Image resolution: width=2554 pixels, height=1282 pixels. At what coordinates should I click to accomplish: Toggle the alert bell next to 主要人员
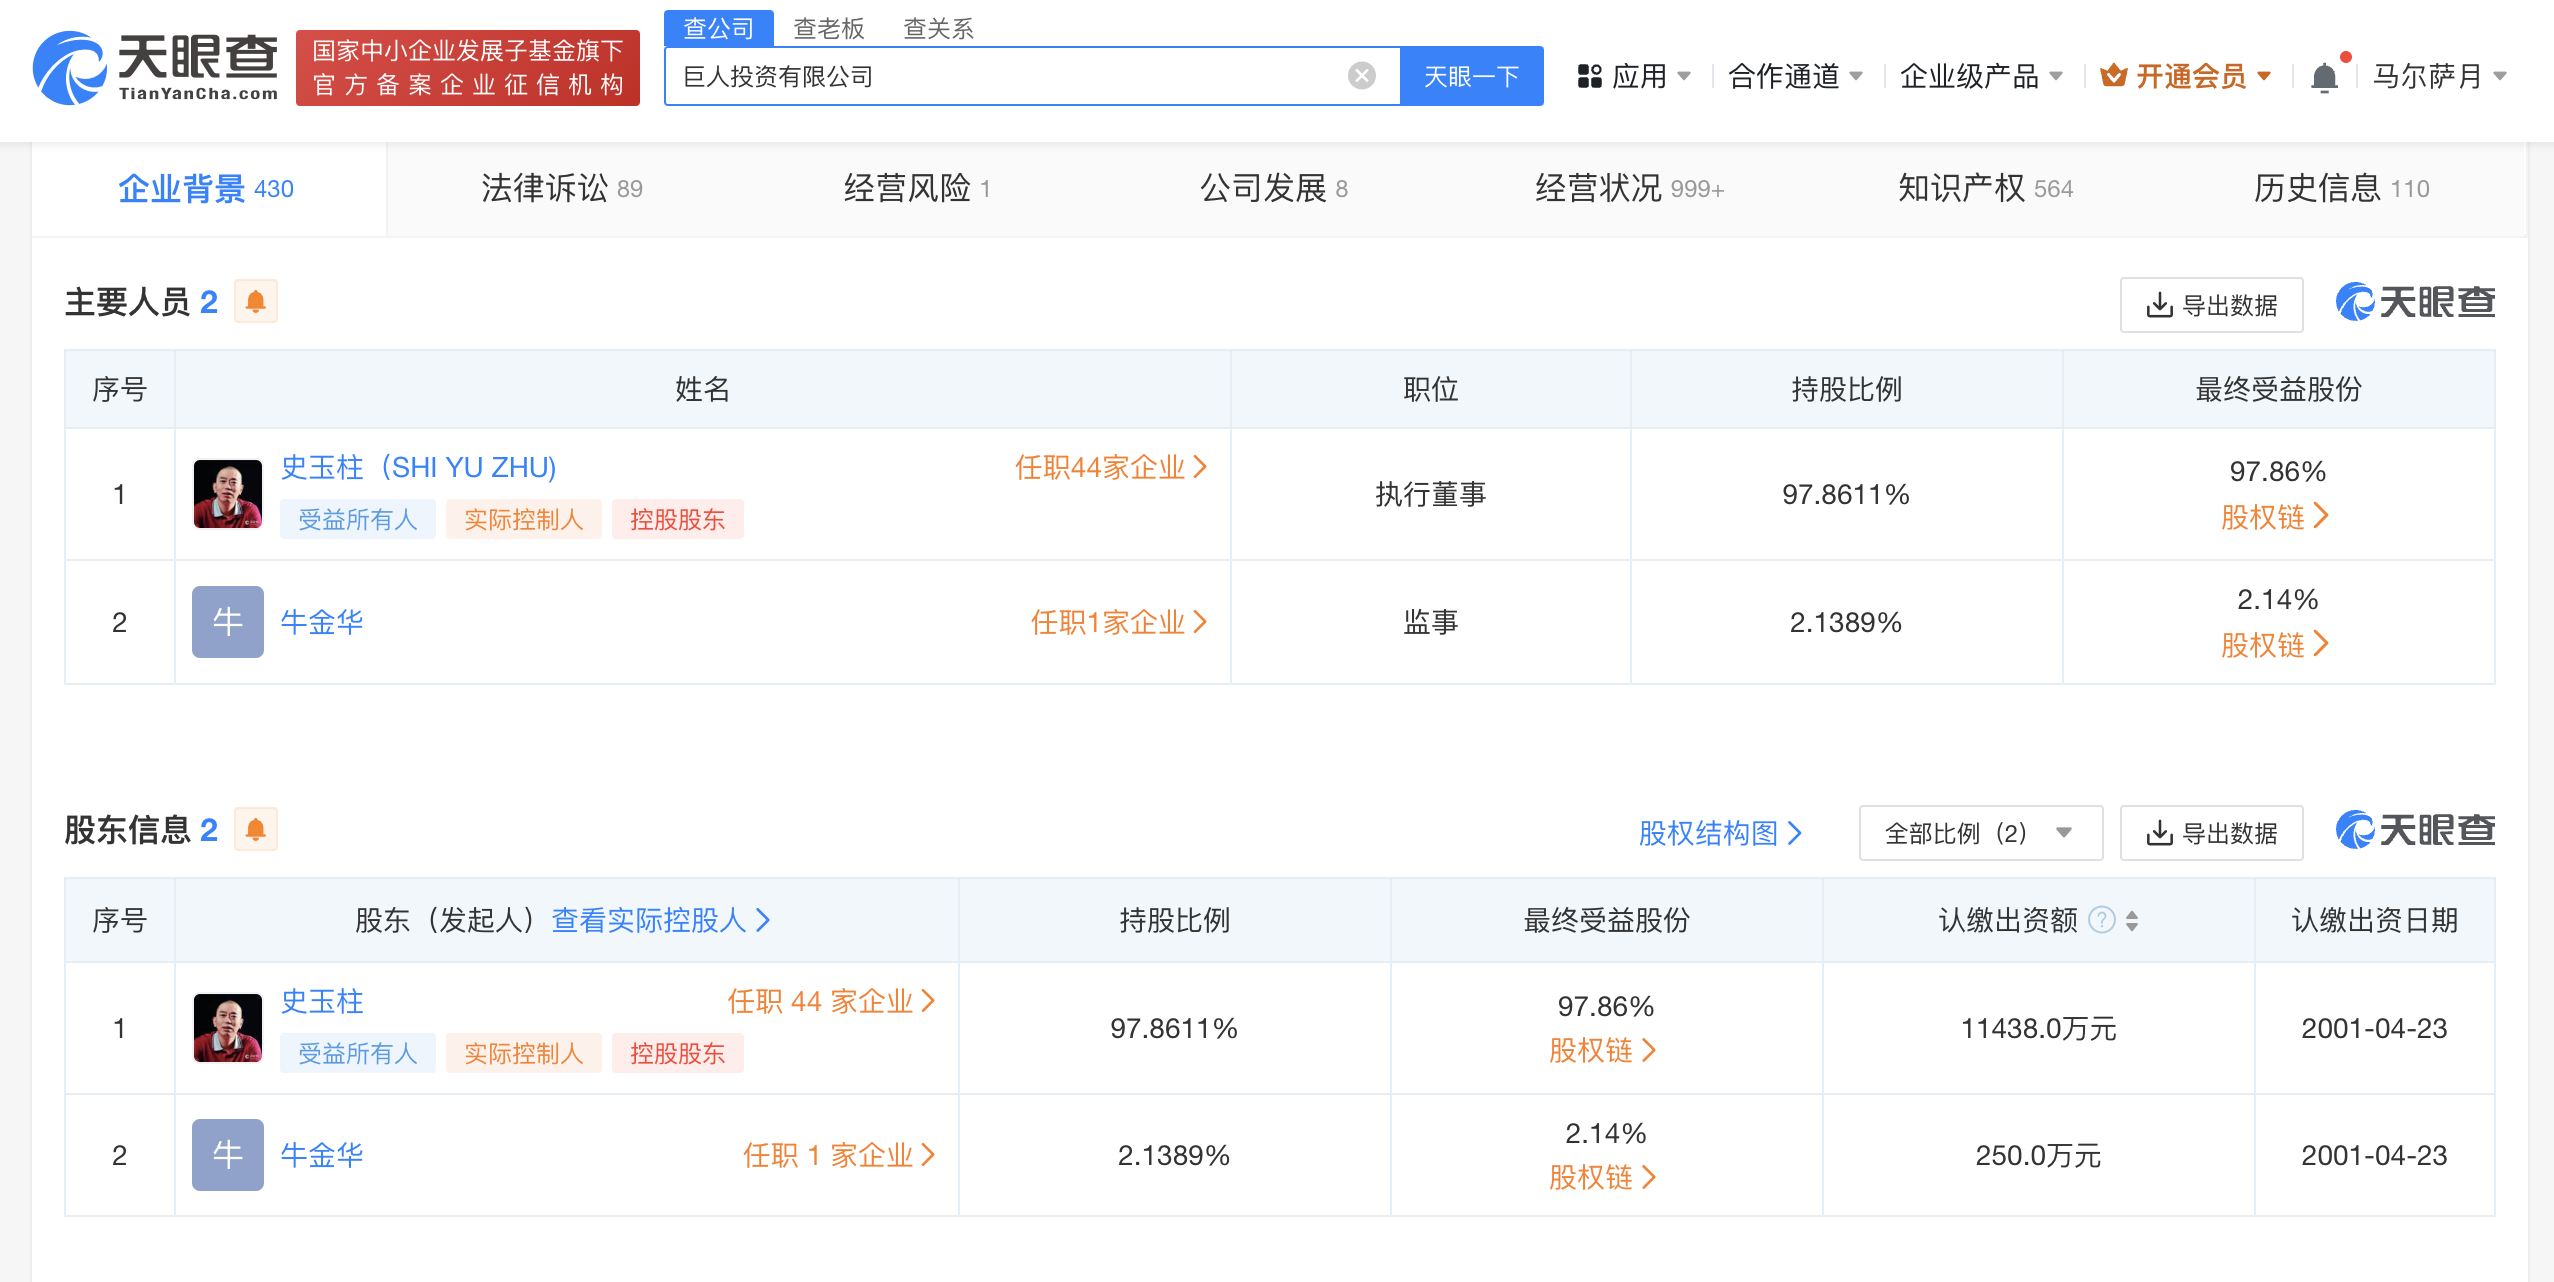(256, 301)
